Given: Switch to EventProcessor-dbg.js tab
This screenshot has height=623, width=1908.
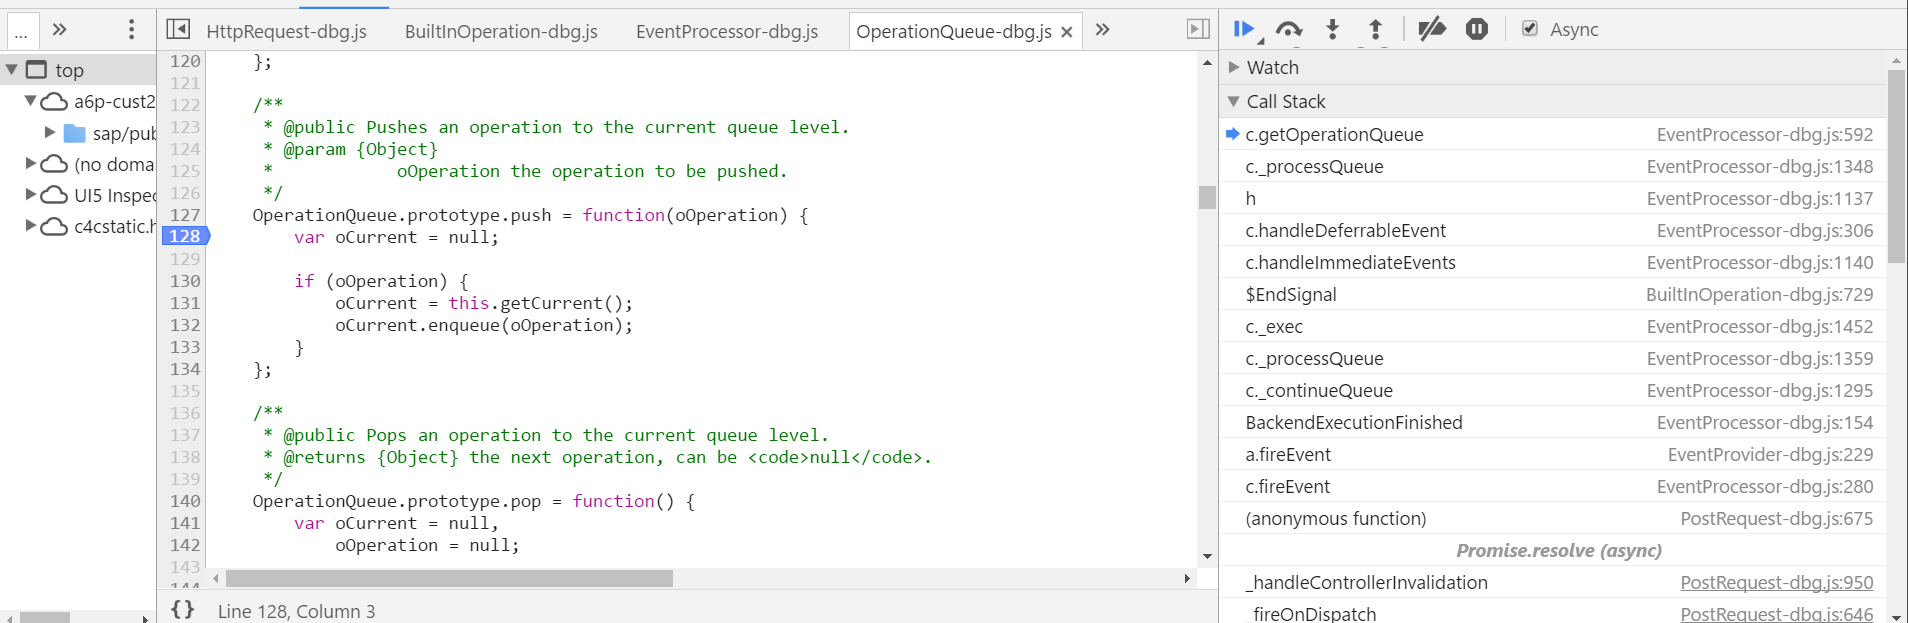Looking at the screenshot, I should pyautogui.click(x=727, y=32).
